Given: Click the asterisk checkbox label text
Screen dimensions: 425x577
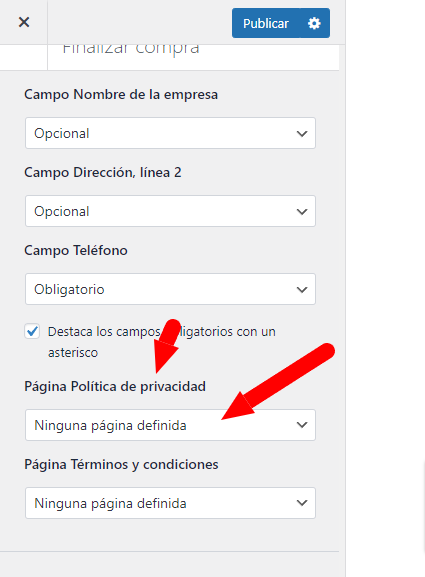Looking at the screenshot, I should click(x=162, y=342).
